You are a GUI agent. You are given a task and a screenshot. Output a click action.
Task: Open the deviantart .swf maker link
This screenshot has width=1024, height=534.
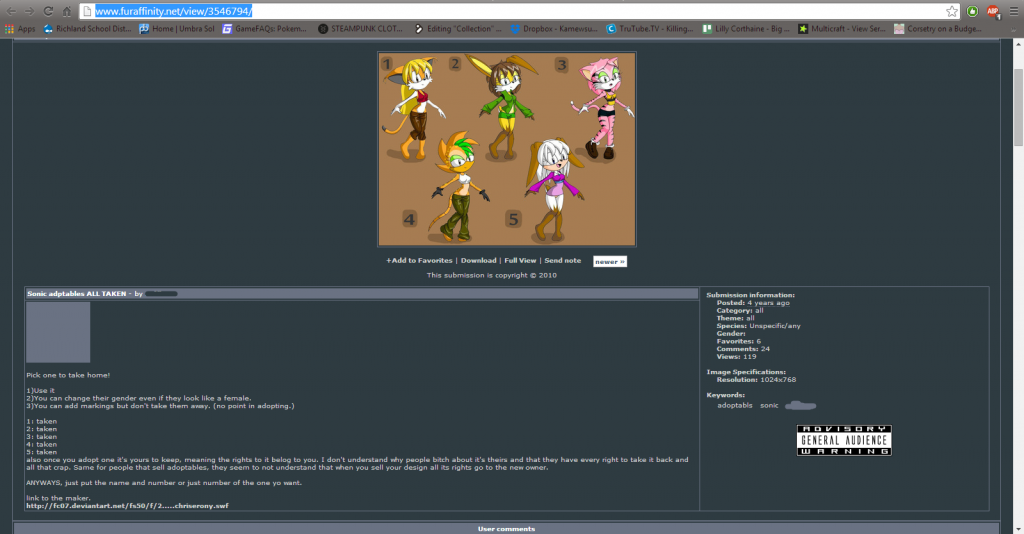[126, 505]
